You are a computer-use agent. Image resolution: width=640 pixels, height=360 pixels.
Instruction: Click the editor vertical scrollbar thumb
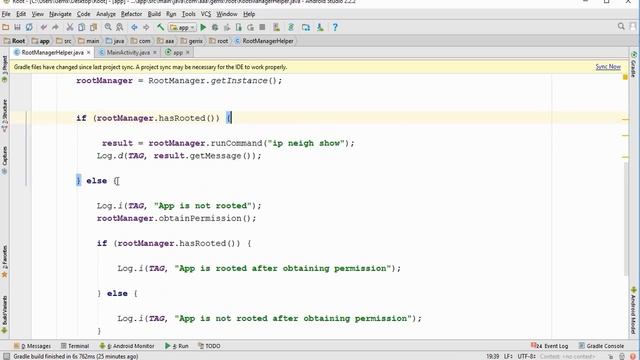click(x=626, y=219)
